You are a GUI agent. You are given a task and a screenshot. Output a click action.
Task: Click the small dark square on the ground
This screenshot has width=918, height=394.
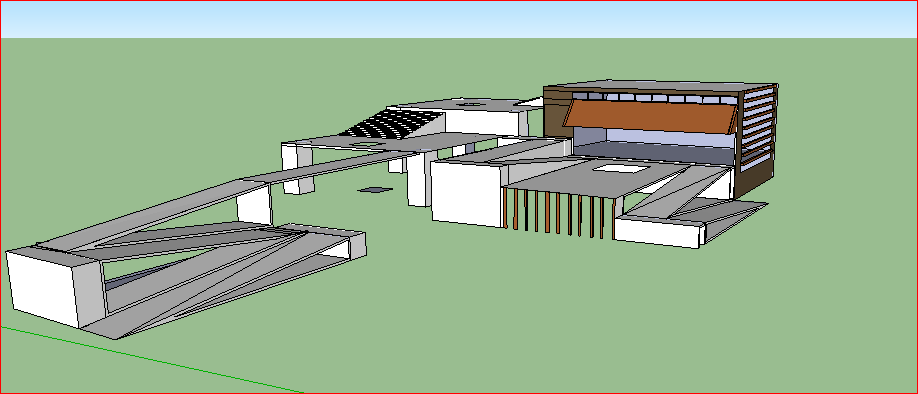click(x=375, y=189)
